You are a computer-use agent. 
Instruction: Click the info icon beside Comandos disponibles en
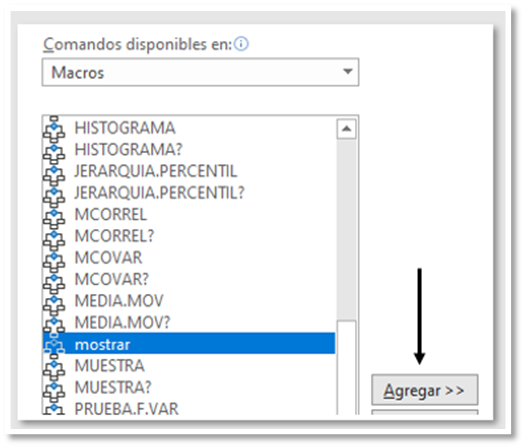tap(241, 44)
